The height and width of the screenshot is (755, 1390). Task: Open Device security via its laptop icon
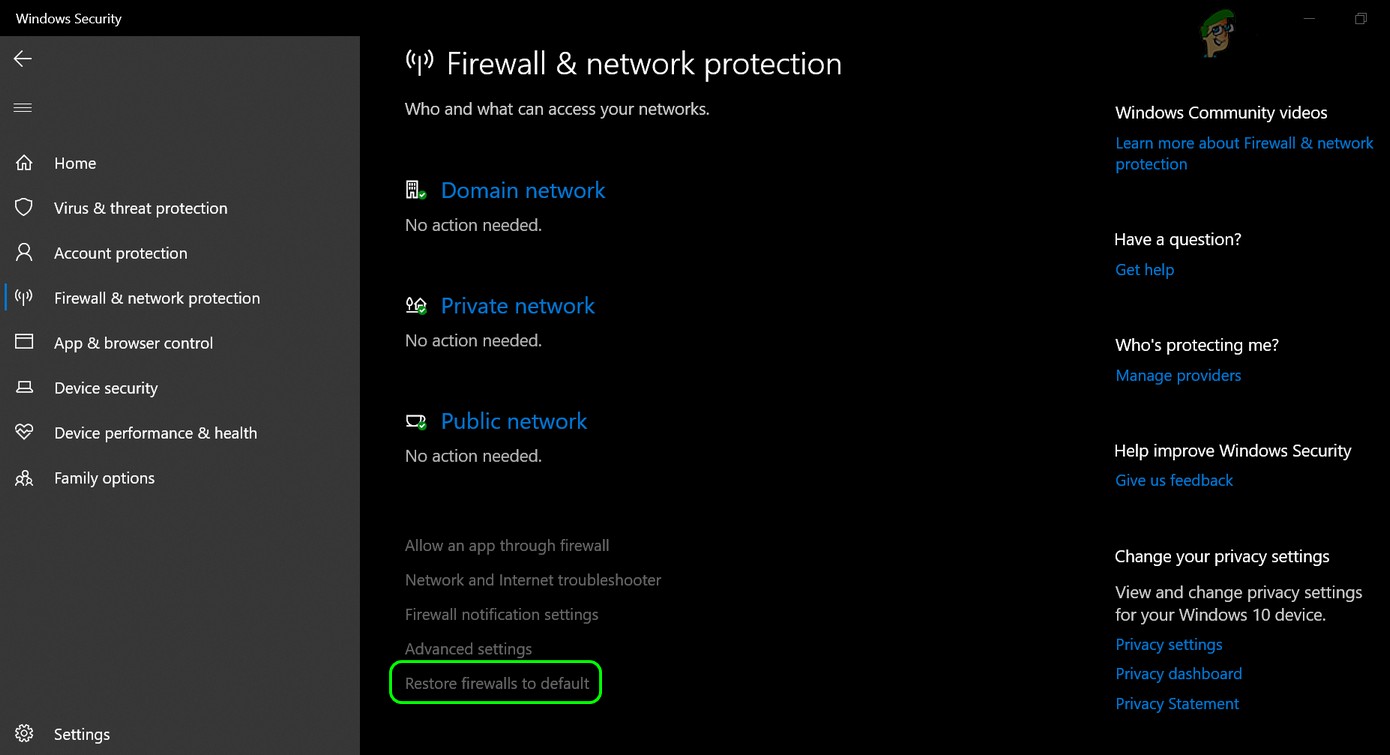point(24,388)
